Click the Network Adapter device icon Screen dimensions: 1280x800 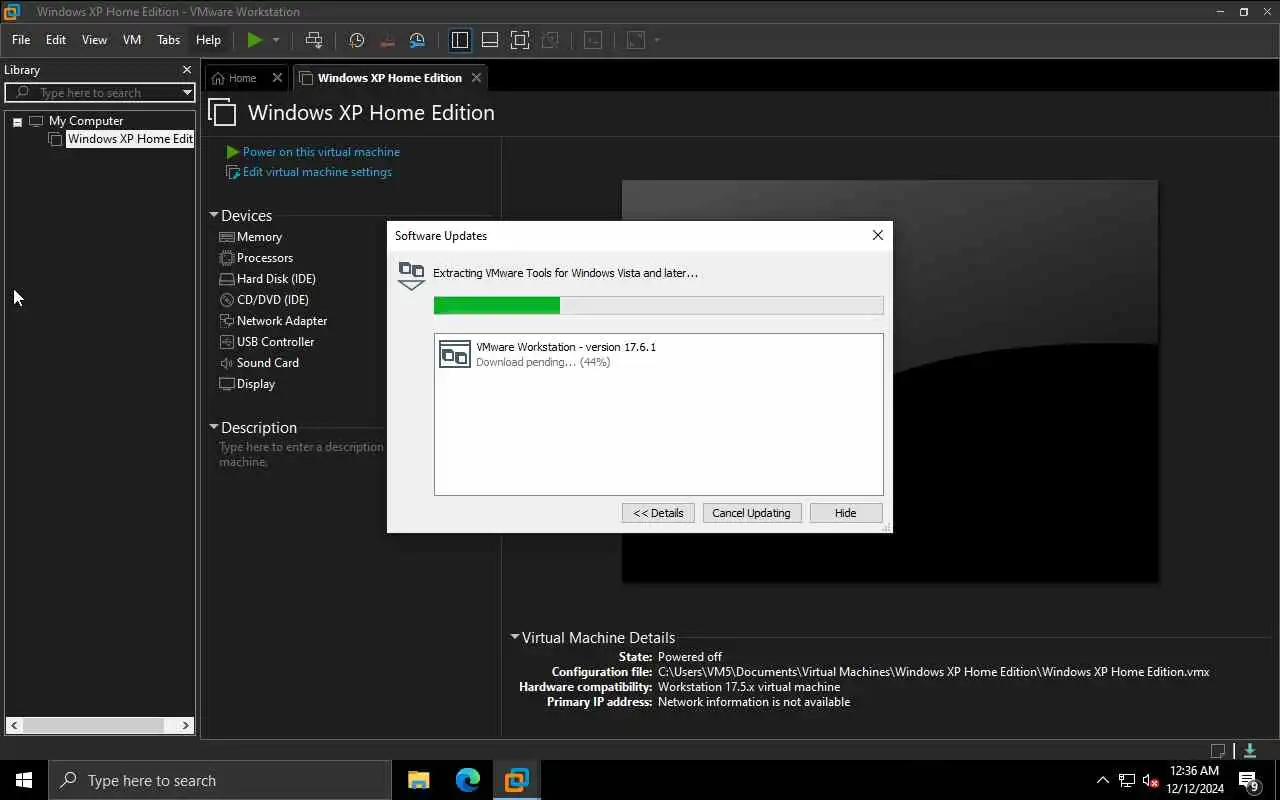coord(227,321)
